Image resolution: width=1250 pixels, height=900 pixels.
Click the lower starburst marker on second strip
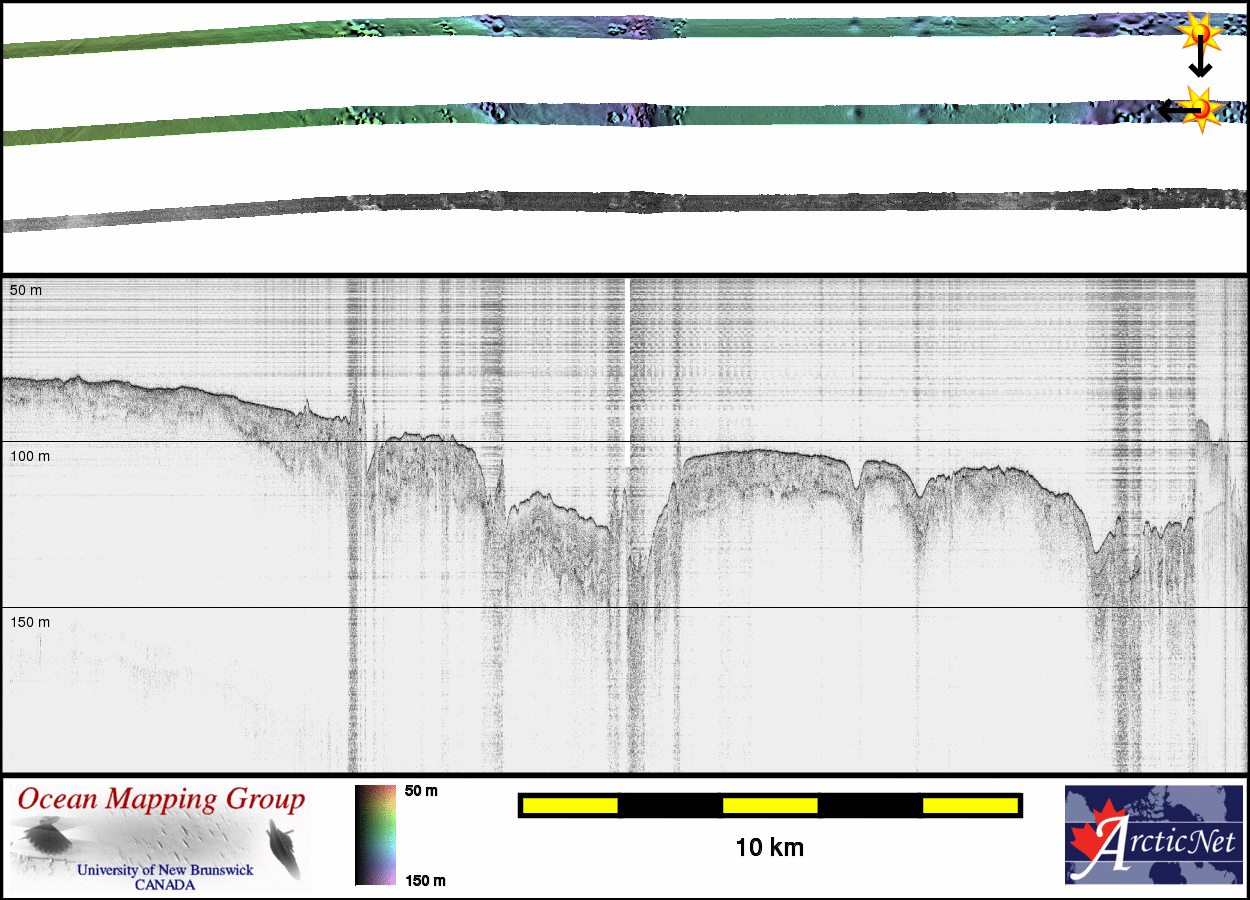point(1202,108)
